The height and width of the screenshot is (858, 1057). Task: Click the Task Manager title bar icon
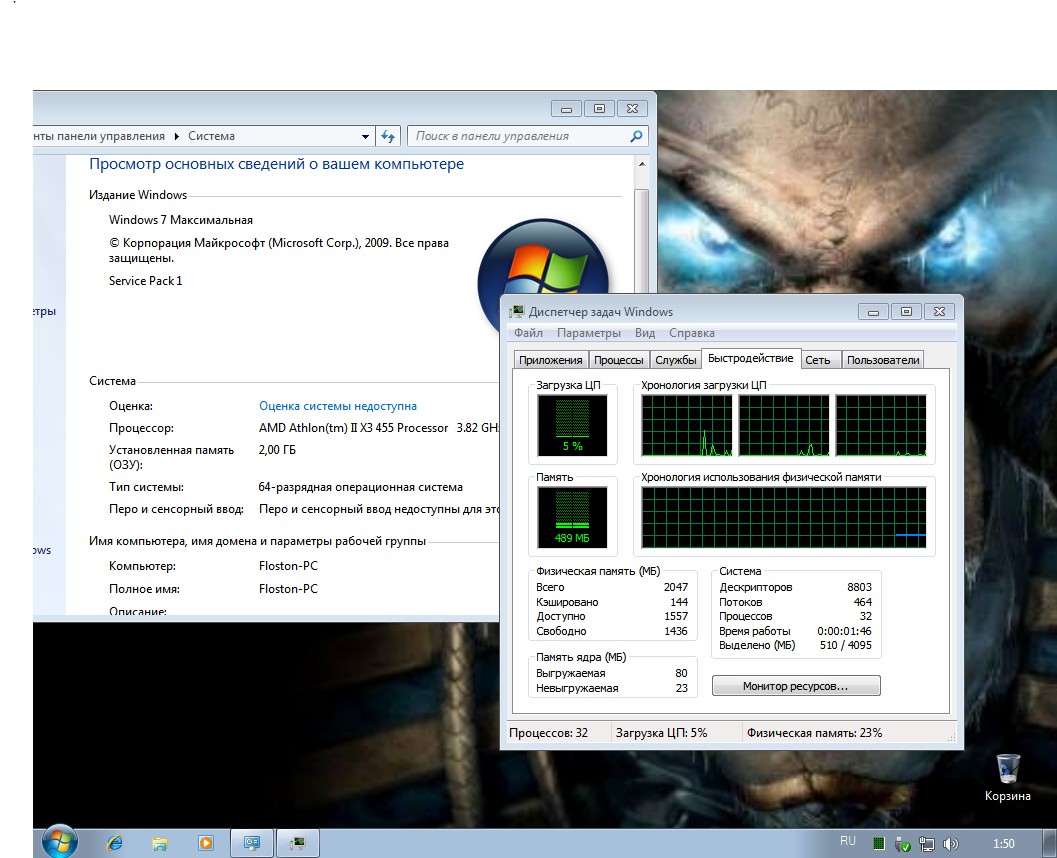pyautogui.click(x=517, y=311)
